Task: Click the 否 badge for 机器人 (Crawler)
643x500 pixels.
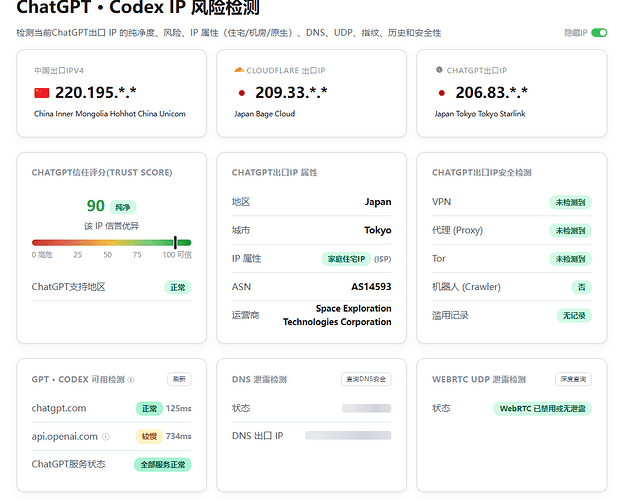Action: (x=581, y=287)
